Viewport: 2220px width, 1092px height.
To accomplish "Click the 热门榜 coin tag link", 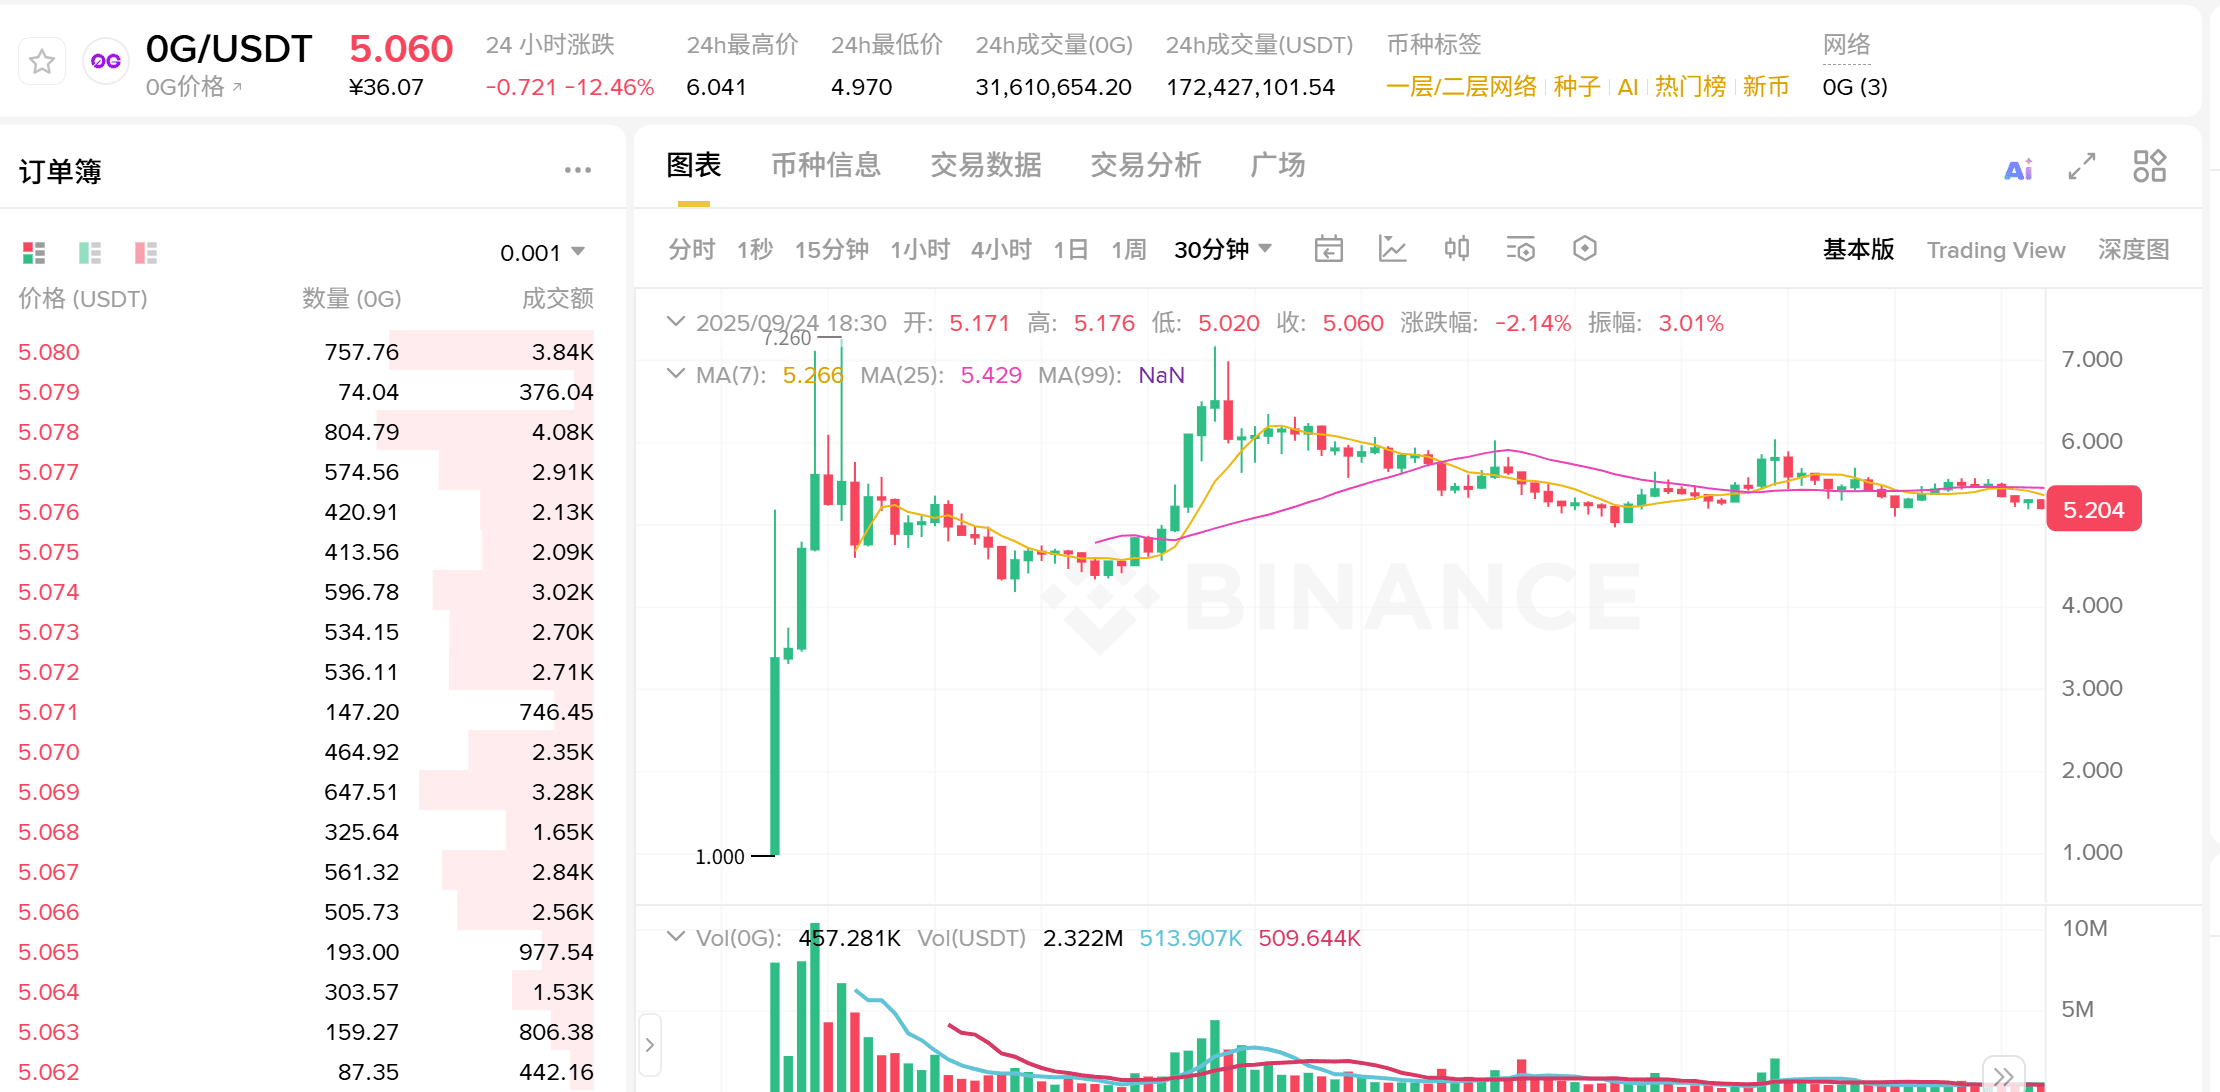I will pyautogui.click(x=1690, y=87).
